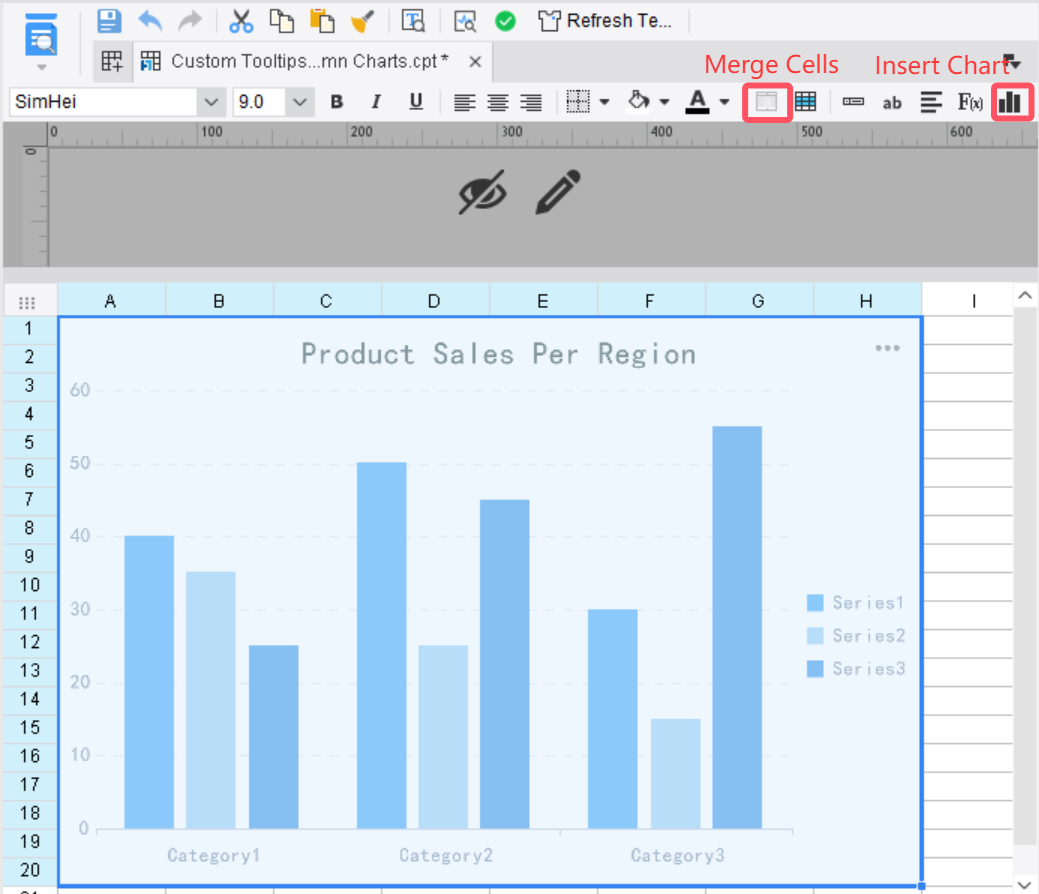Edit parameter pane with pencil icon
Image resolution: width=1039 pixels, height=894 pixels.
558,192
